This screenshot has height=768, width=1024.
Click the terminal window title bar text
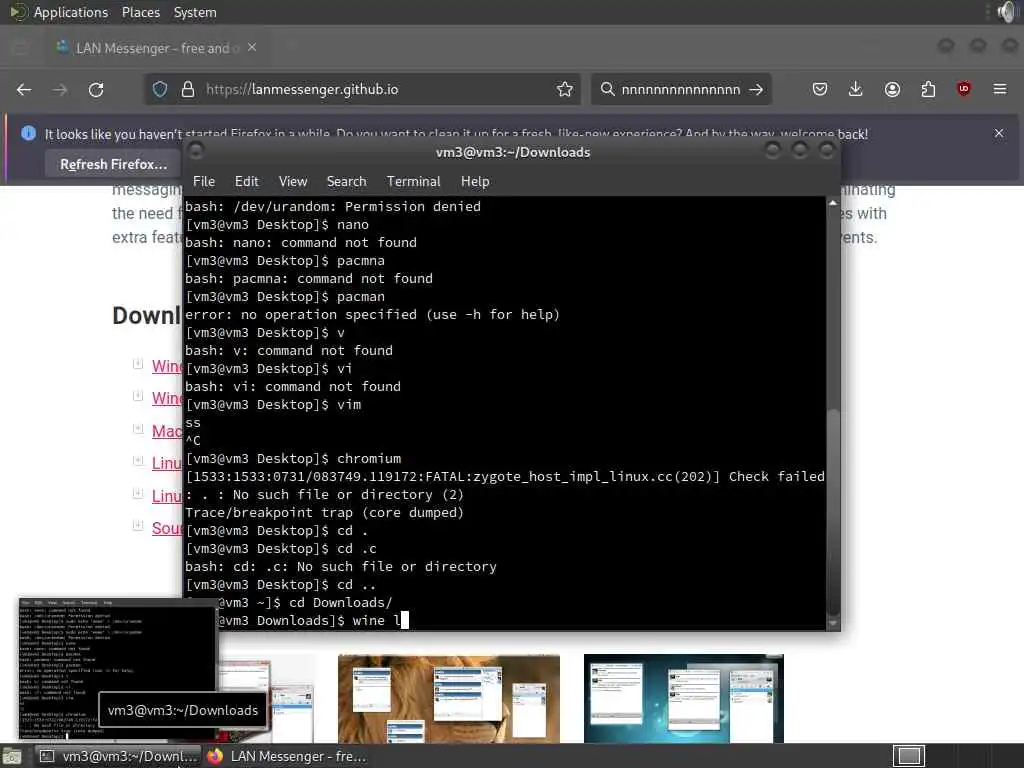click(513, 152)
